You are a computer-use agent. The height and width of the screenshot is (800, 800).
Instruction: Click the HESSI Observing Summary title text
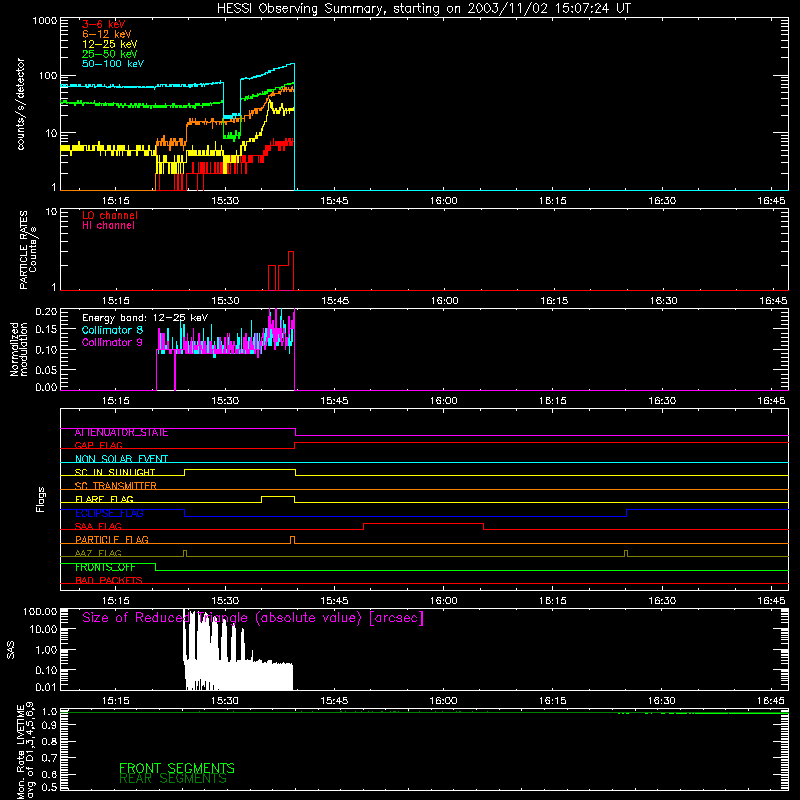424,9
